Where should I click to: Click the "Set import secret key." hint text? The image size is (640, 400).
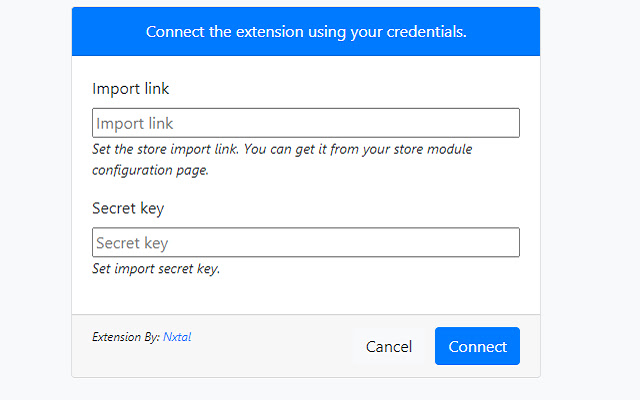156,269
